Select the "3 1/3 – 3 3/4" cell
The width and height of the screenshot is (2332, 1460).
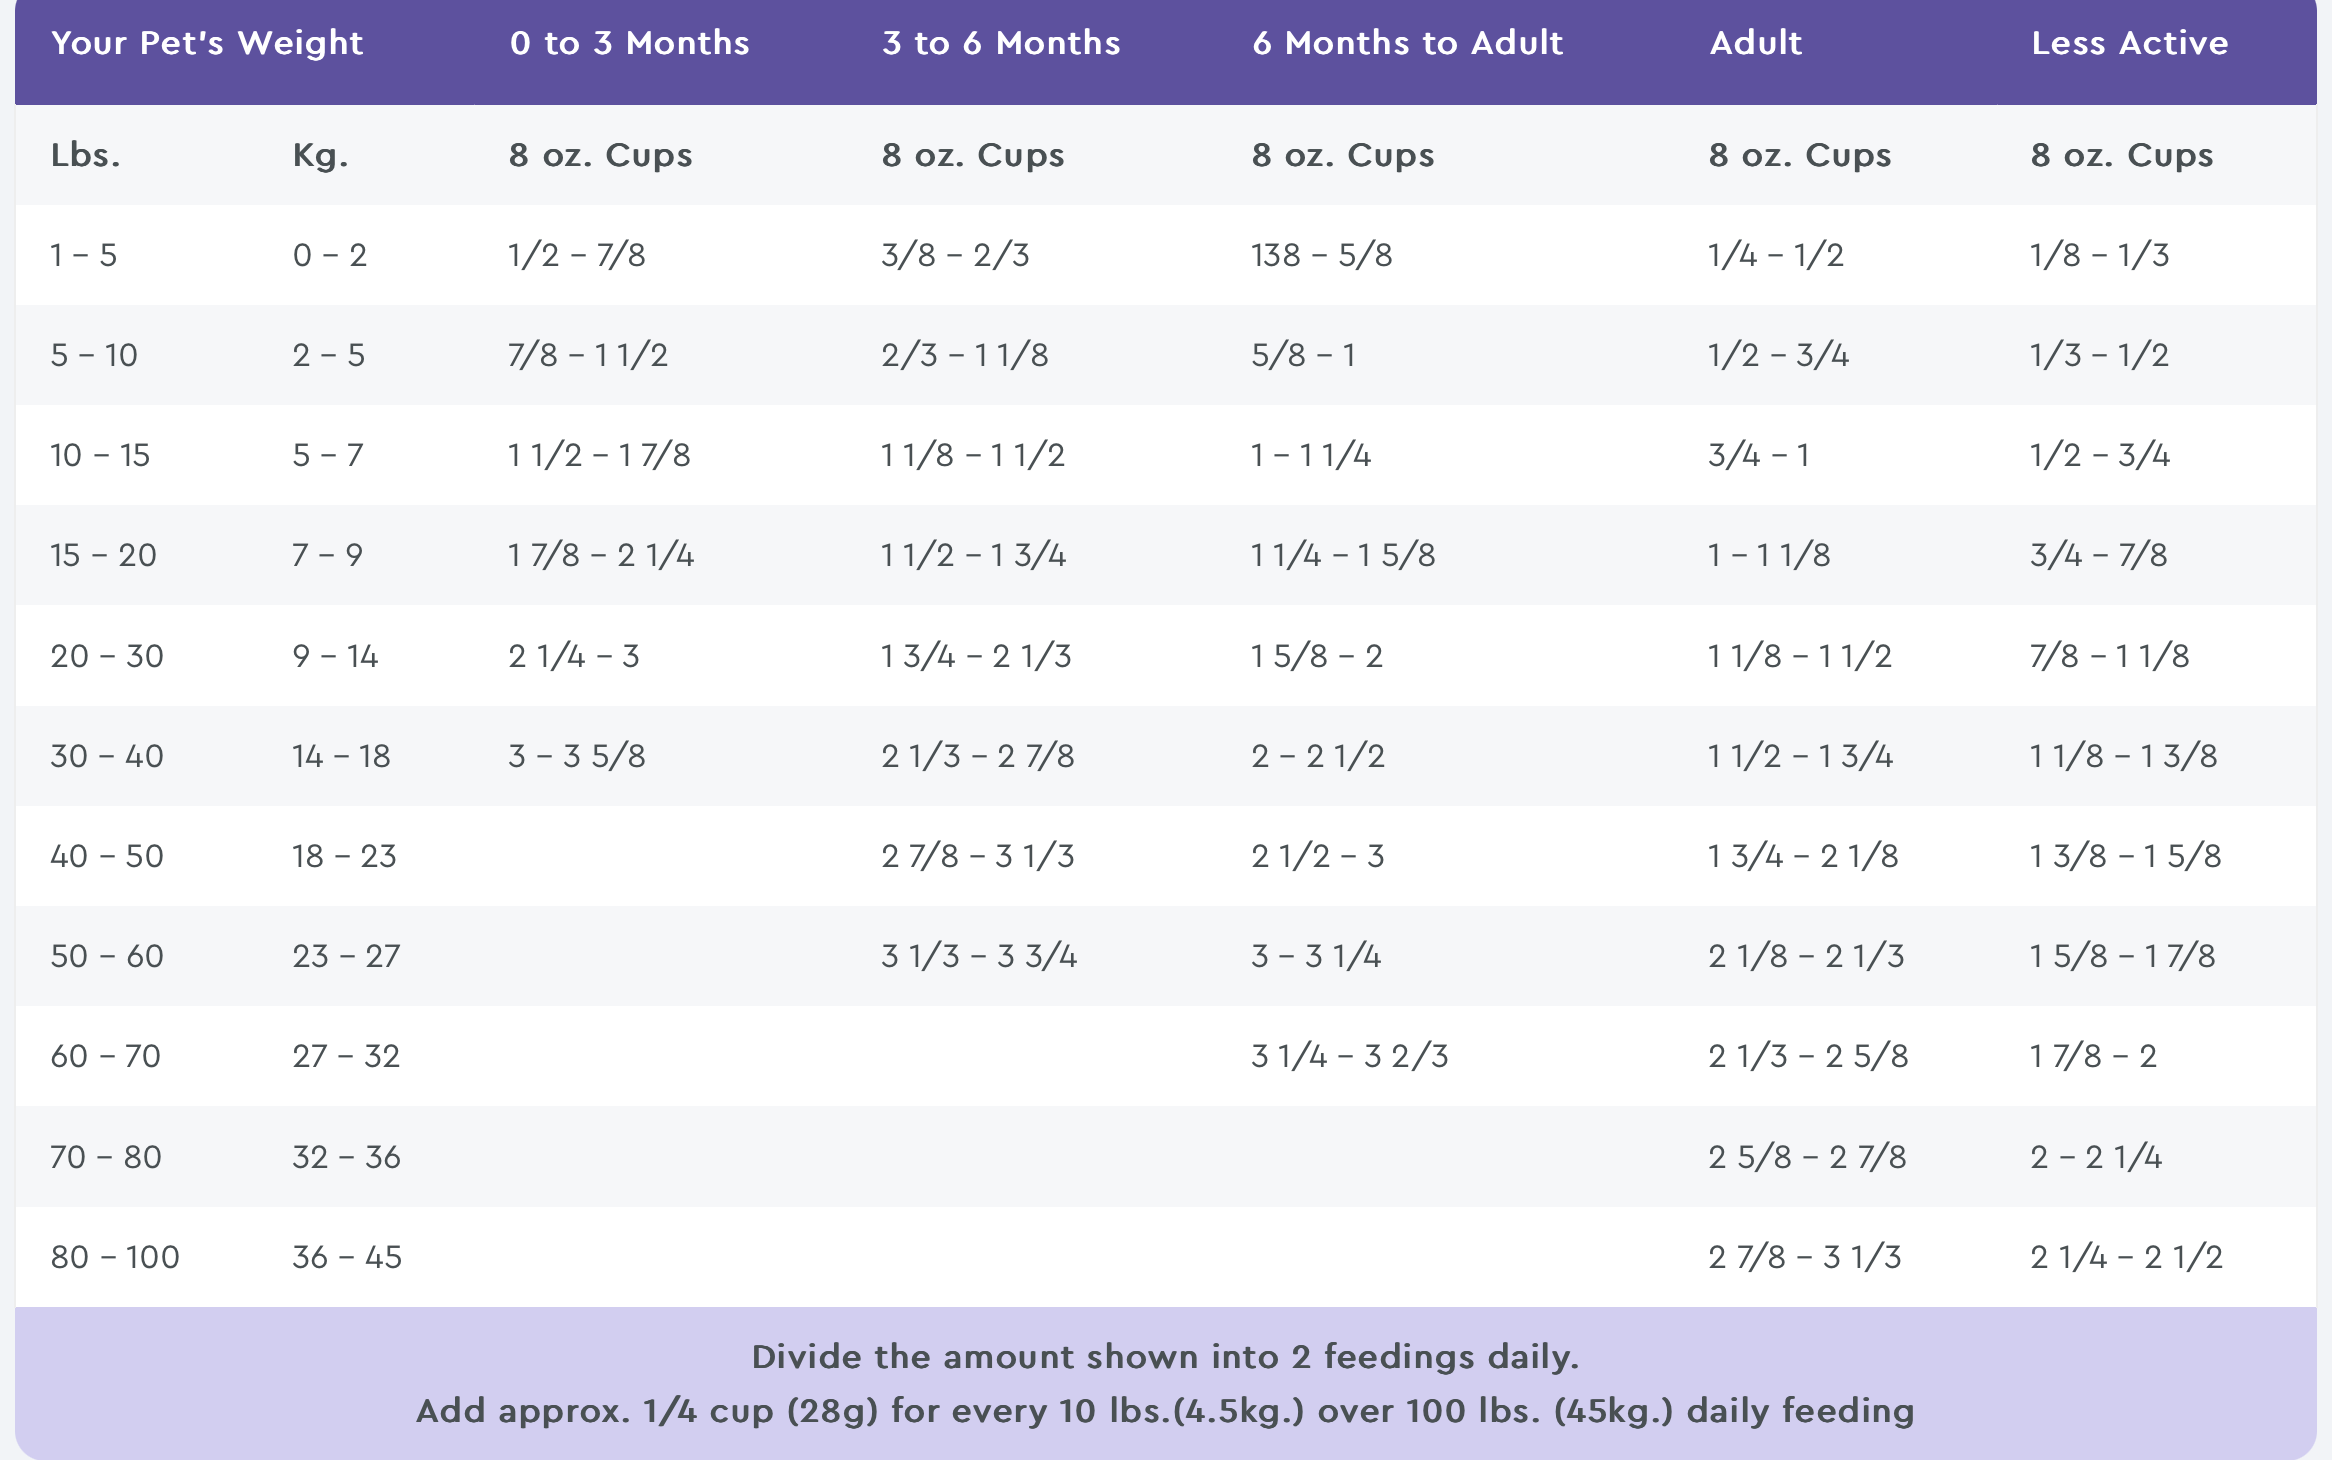pos(978,956)
